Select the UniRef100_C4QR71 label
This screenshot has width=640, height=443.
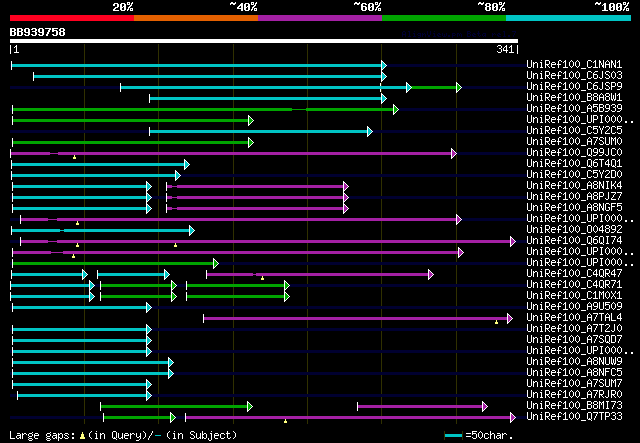[574, 284]
